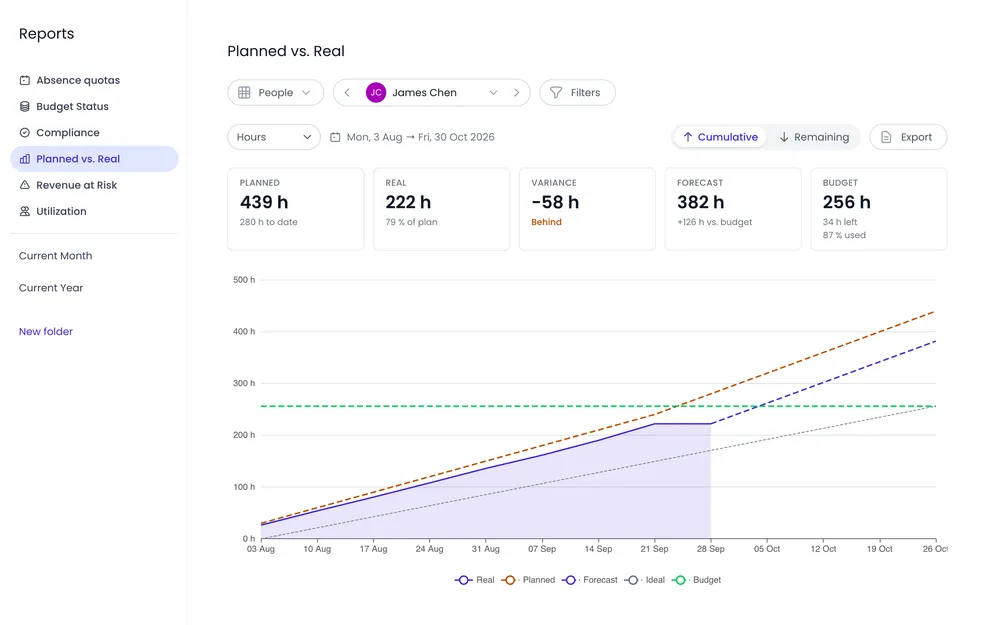The height and width of the screenshot is (625, 1000).
Task: Go to next person with right chevron
Action: pyautogui.click(x=517, y=92)
